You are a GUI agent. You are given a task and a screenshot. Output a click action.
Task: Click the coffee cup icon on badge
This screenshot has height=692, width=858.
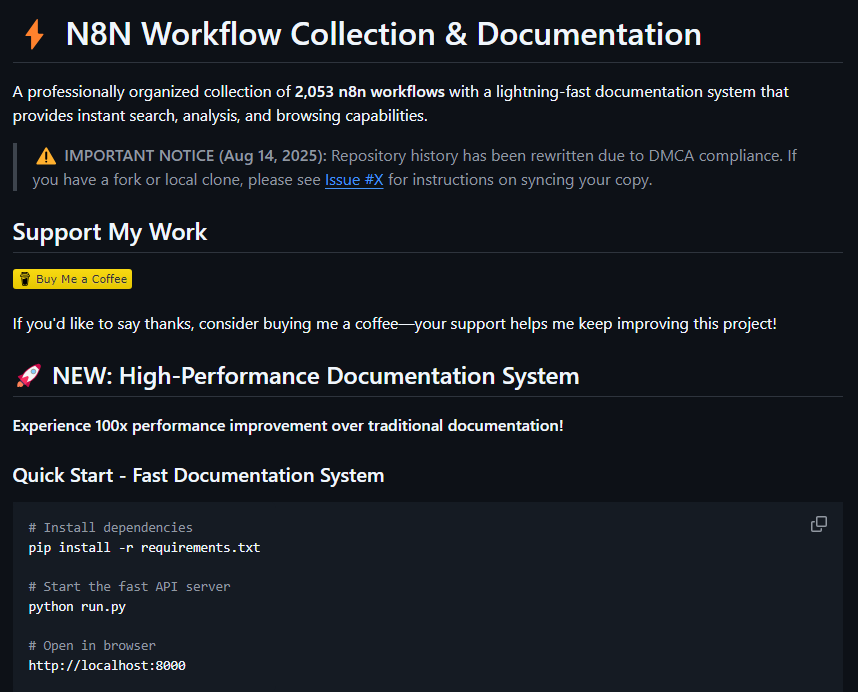point(25,279)
